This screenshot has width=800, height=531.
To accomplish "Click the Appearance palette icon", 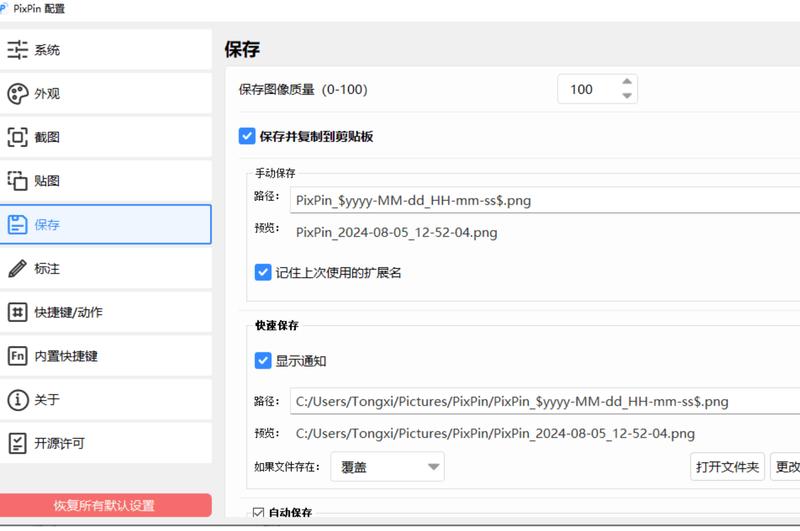I will pos(17,94).
